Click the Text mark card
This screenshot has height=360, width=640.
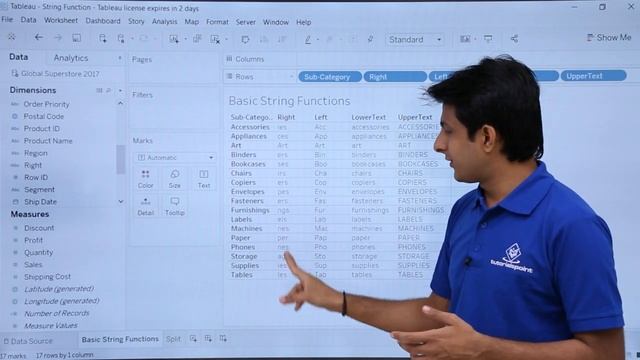tap(204, 179)
